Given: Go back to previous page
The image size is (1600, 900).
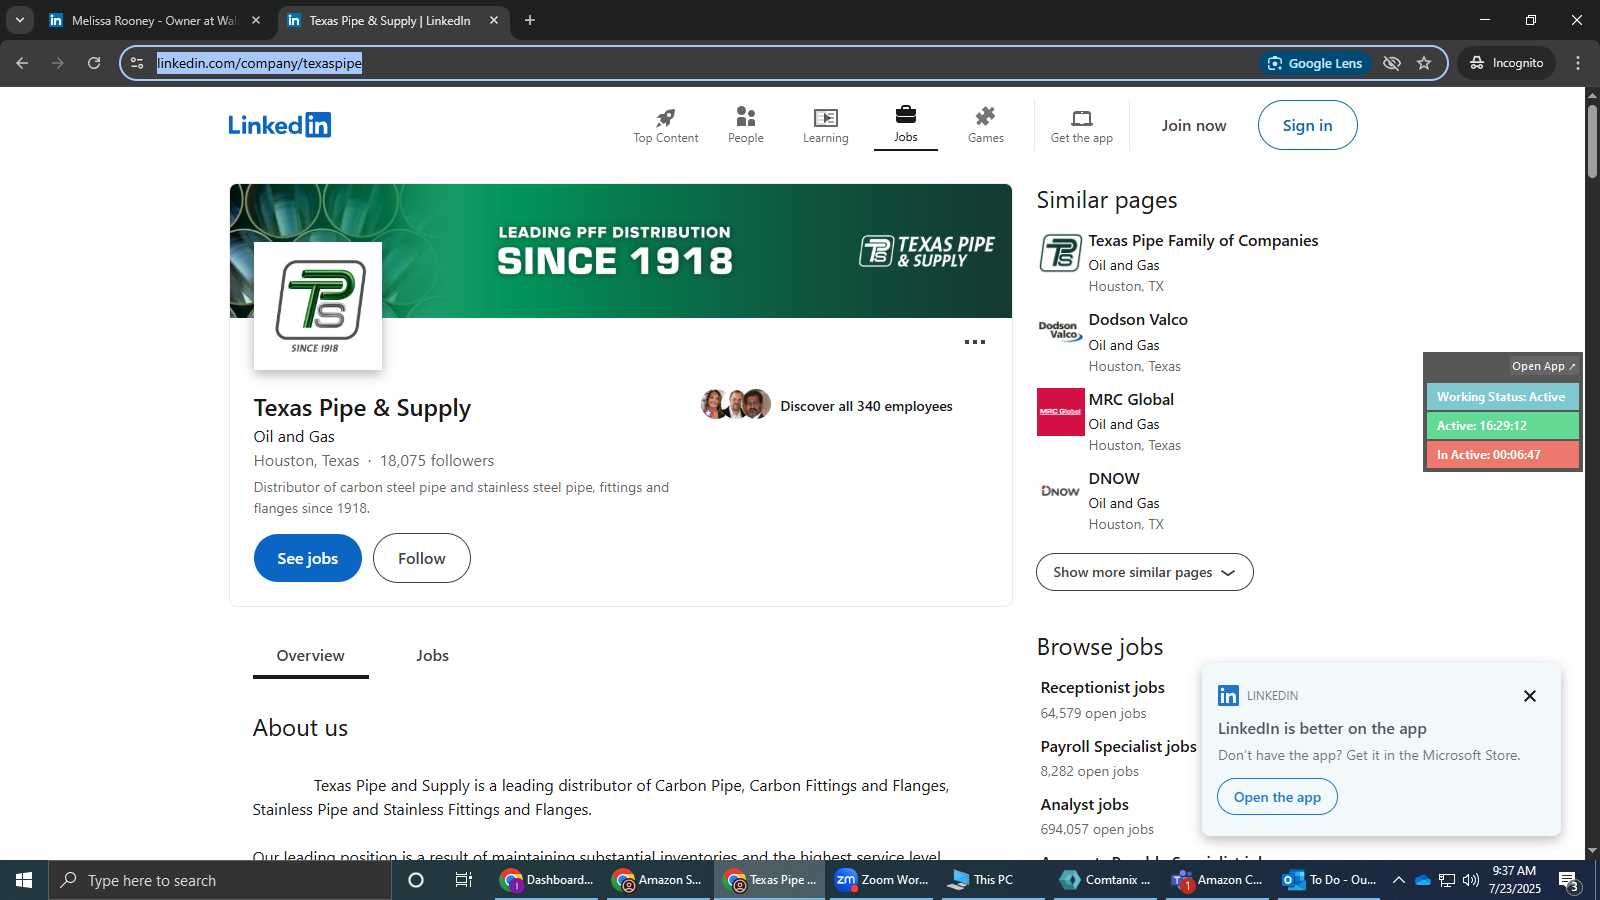Looking at the screenshot, I should tap(22, 63).
